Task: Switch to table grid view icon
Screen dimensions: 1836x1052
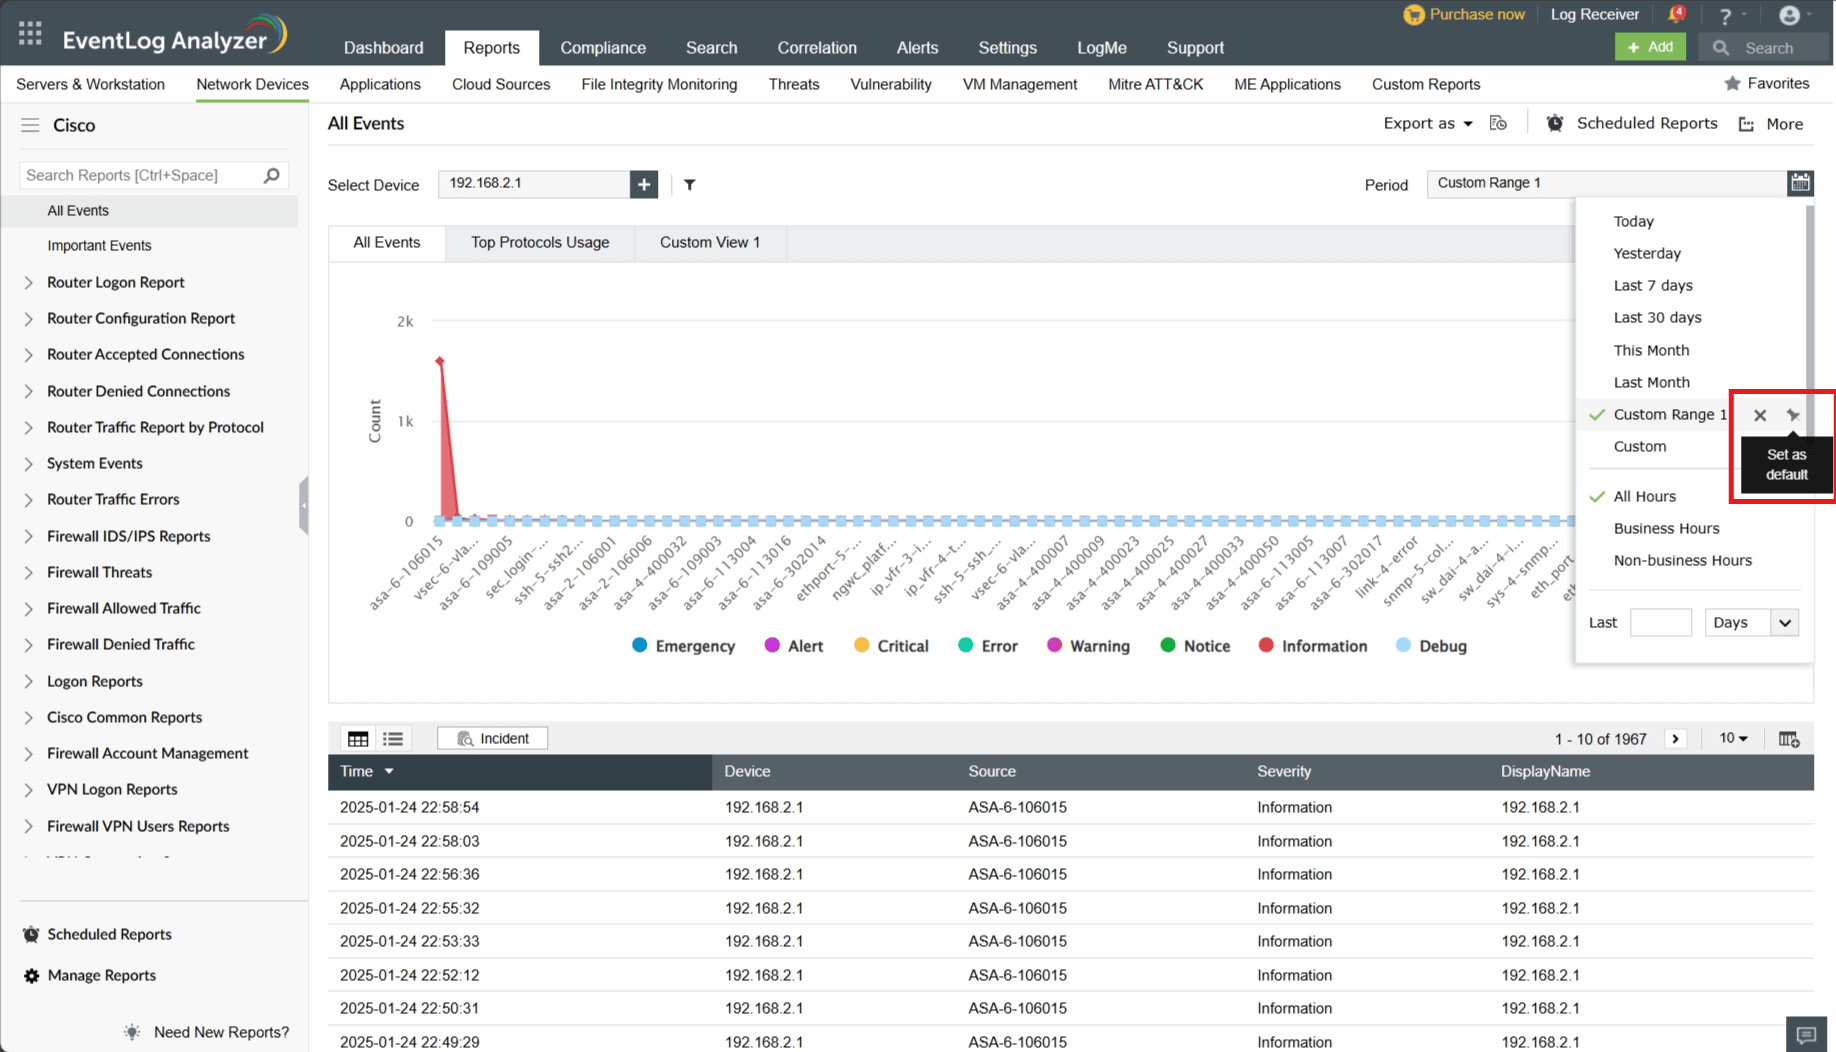Action: click(x=358, y=739)
